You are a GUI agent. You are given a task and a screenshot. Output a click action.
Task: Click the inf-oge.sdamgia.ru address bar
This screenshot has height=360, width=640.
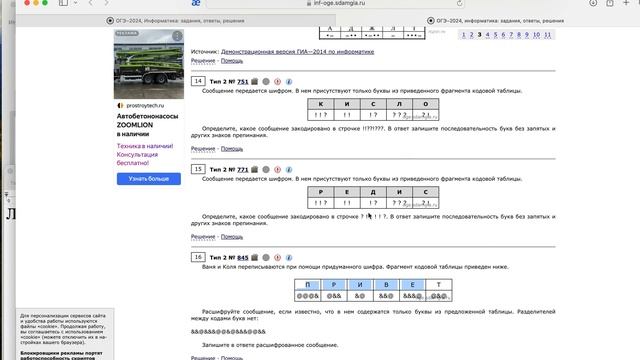336,3
